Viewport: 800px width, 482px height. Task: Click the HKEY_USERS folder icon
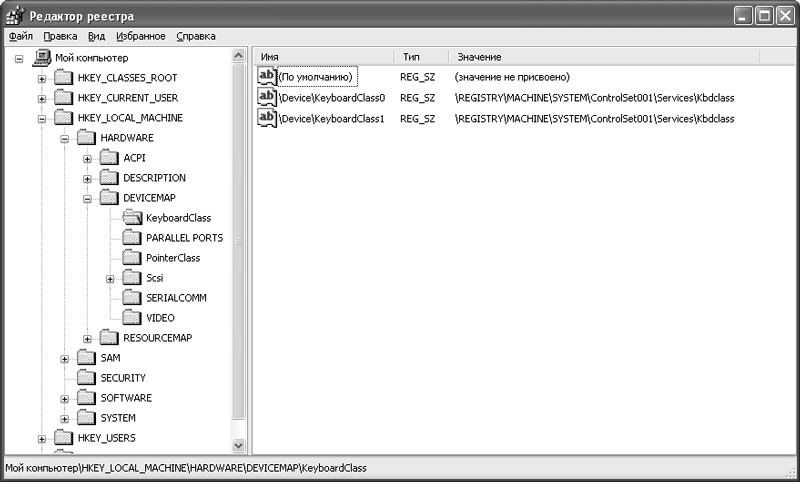(63, 437)
